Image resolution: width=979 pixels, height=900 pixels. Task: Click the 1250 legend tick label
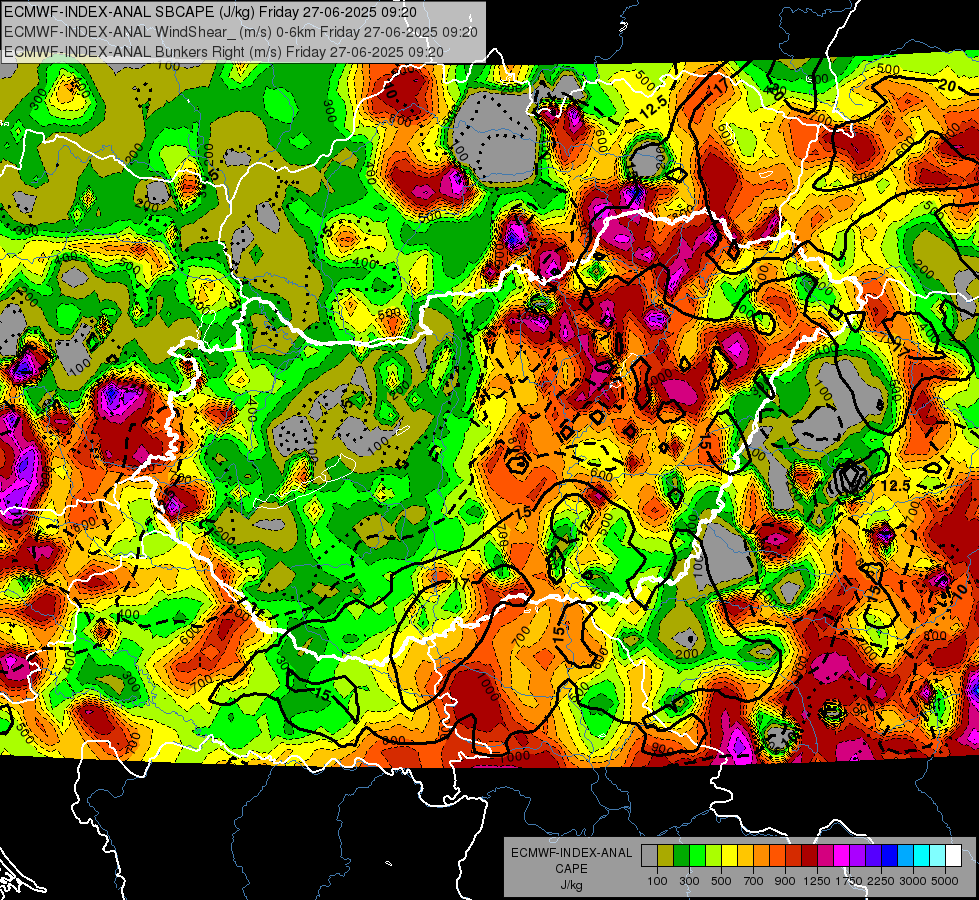pos(817,881)
